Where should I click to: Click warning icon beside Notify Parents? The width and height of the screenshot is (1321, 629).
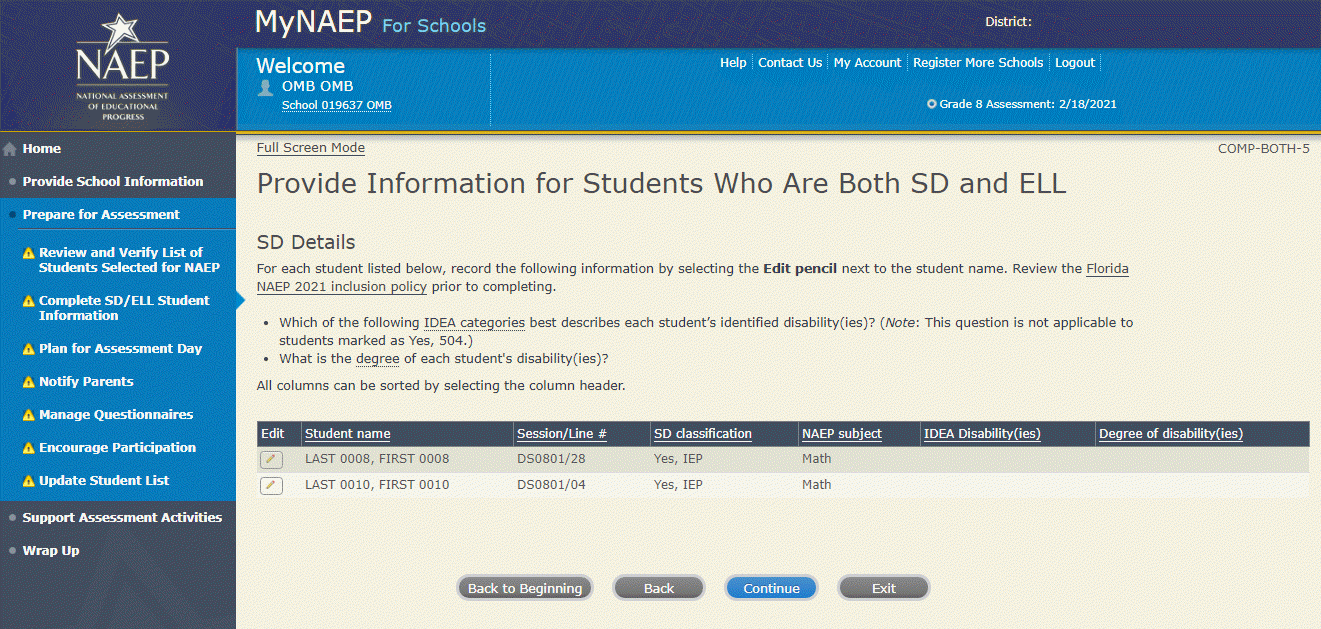29,383
